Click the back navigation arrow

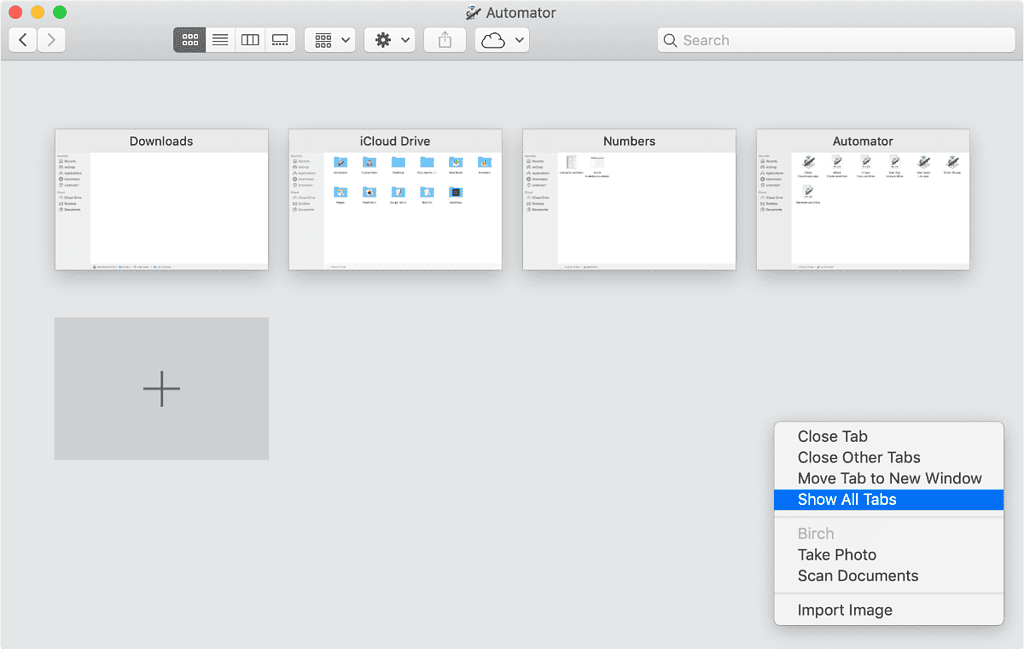coord(22,39)
